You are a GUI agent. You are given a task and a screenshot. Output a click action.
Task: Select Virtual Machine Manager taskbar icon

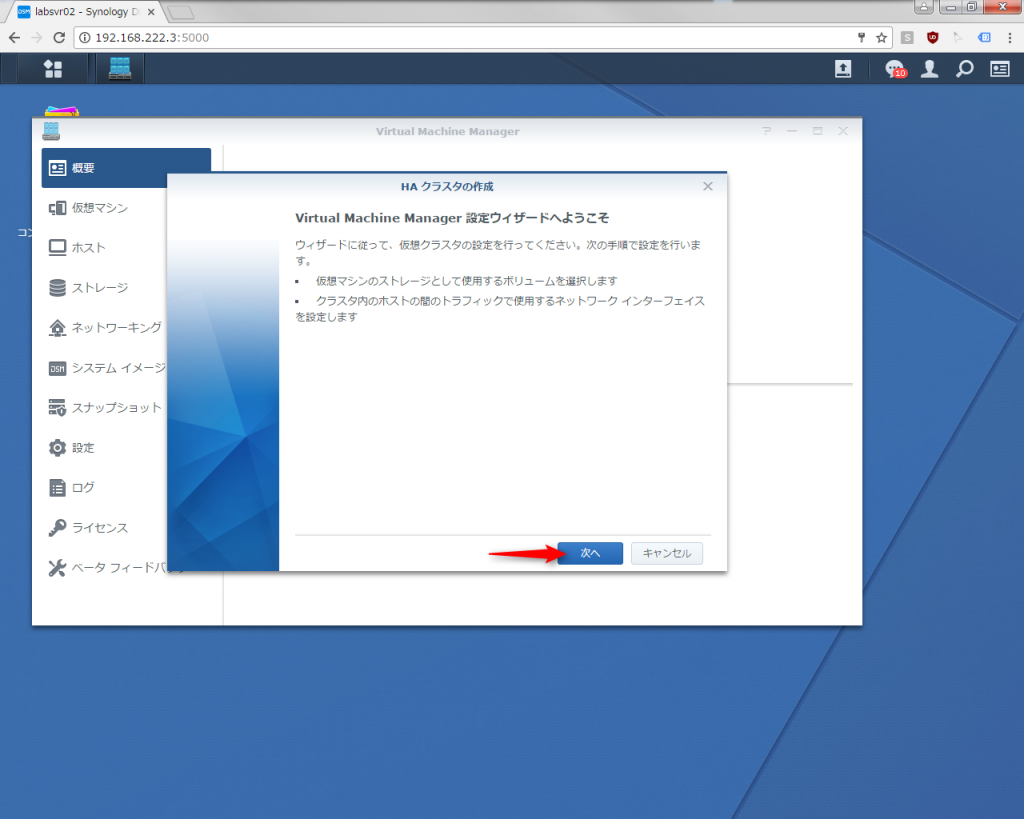(120, 69)
